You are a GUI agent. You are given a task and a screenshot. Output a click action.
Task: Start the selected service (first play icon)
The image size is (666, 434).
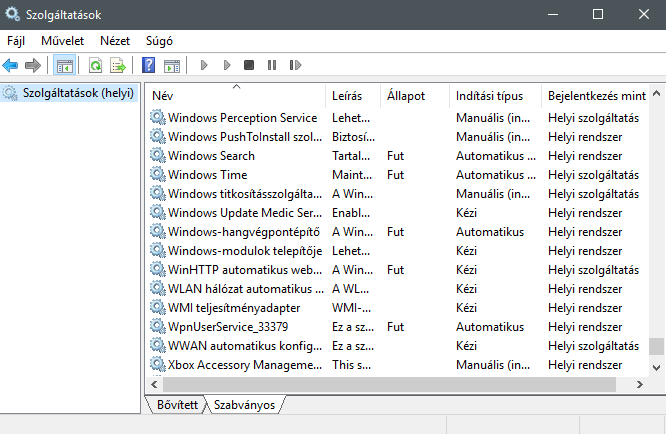click(x=204, y=65)
